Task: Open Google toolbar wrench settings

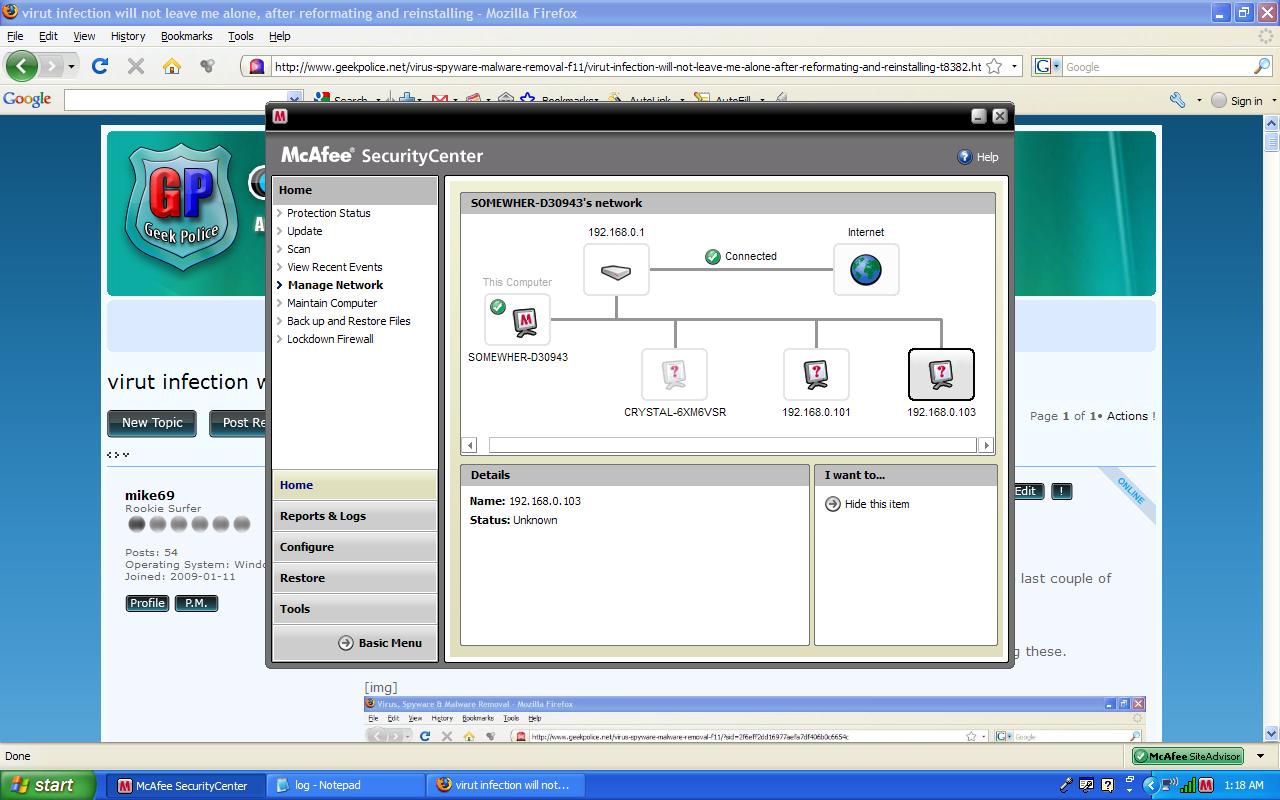Action: (1178, 100)
